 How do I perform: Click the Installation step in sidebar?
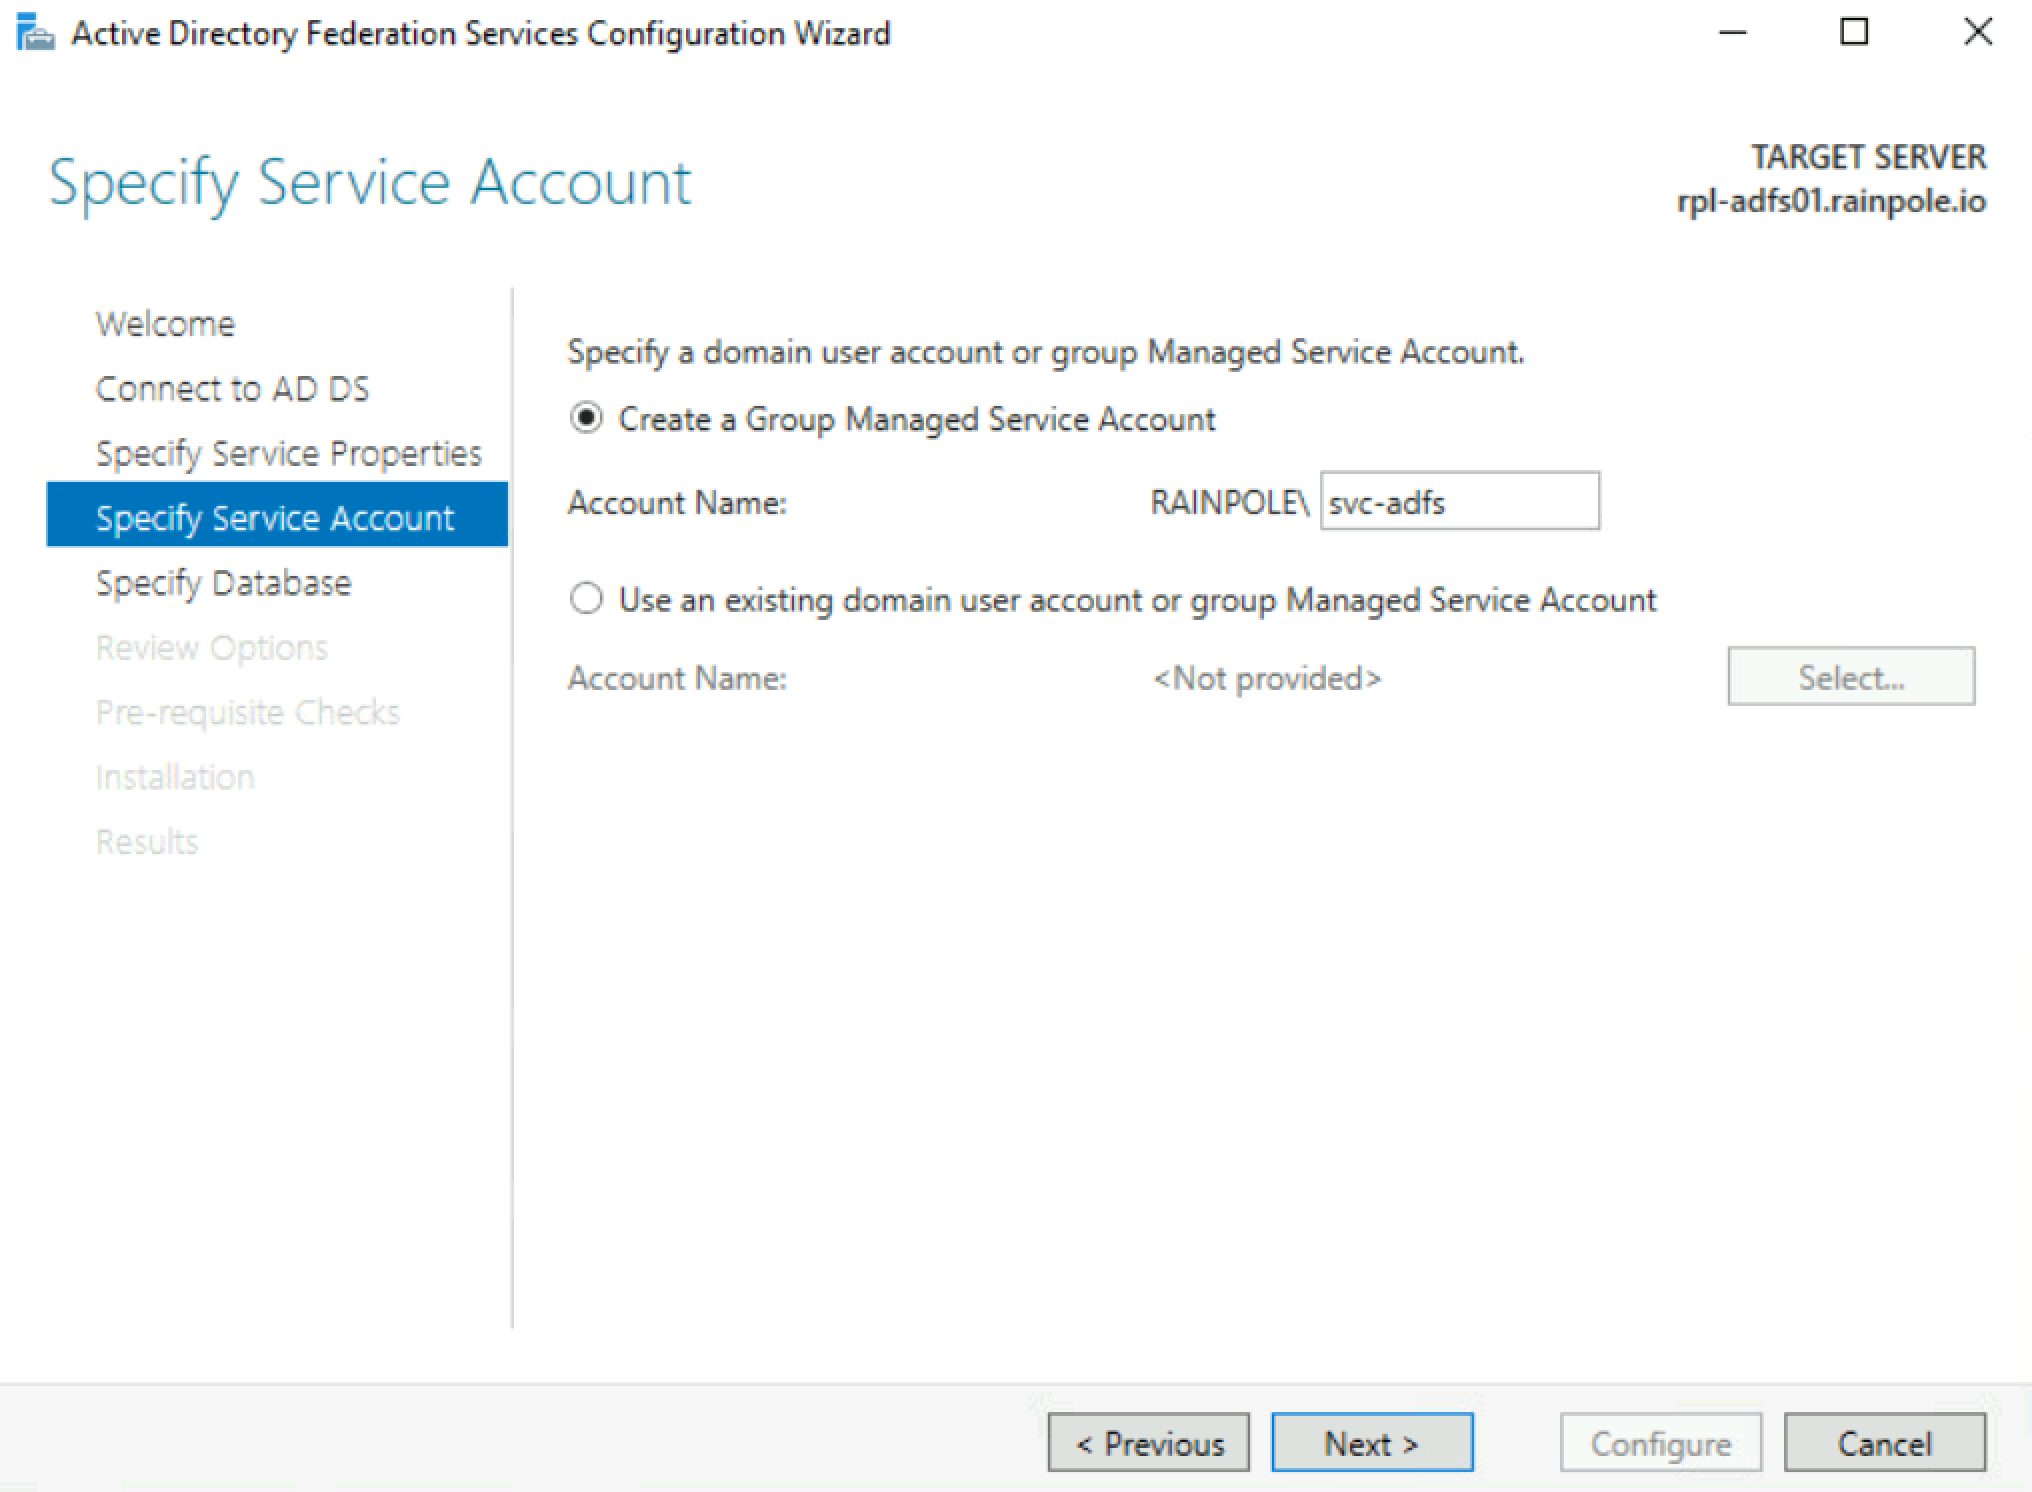(175, 777)
